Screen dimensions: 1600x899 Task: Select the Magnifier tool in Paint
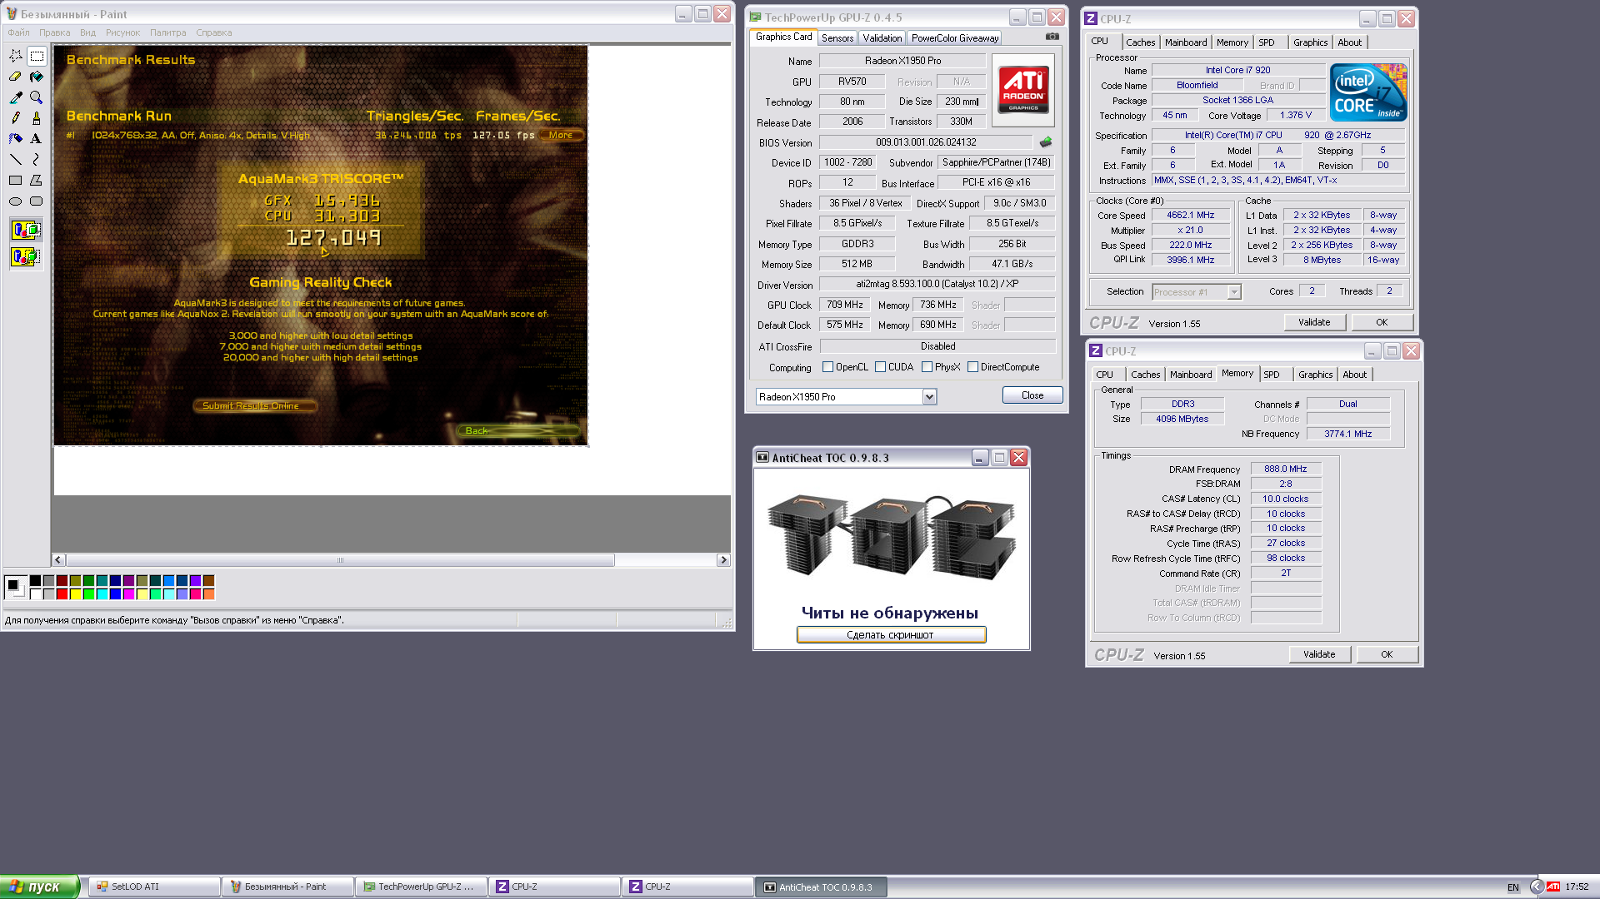pos(36,97)
